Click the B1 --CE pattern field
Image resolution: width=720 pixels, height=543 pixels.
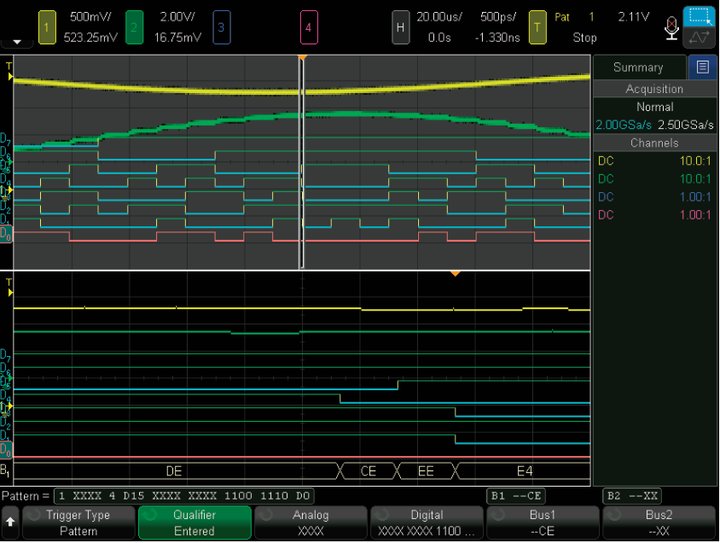tap(516, 496)
